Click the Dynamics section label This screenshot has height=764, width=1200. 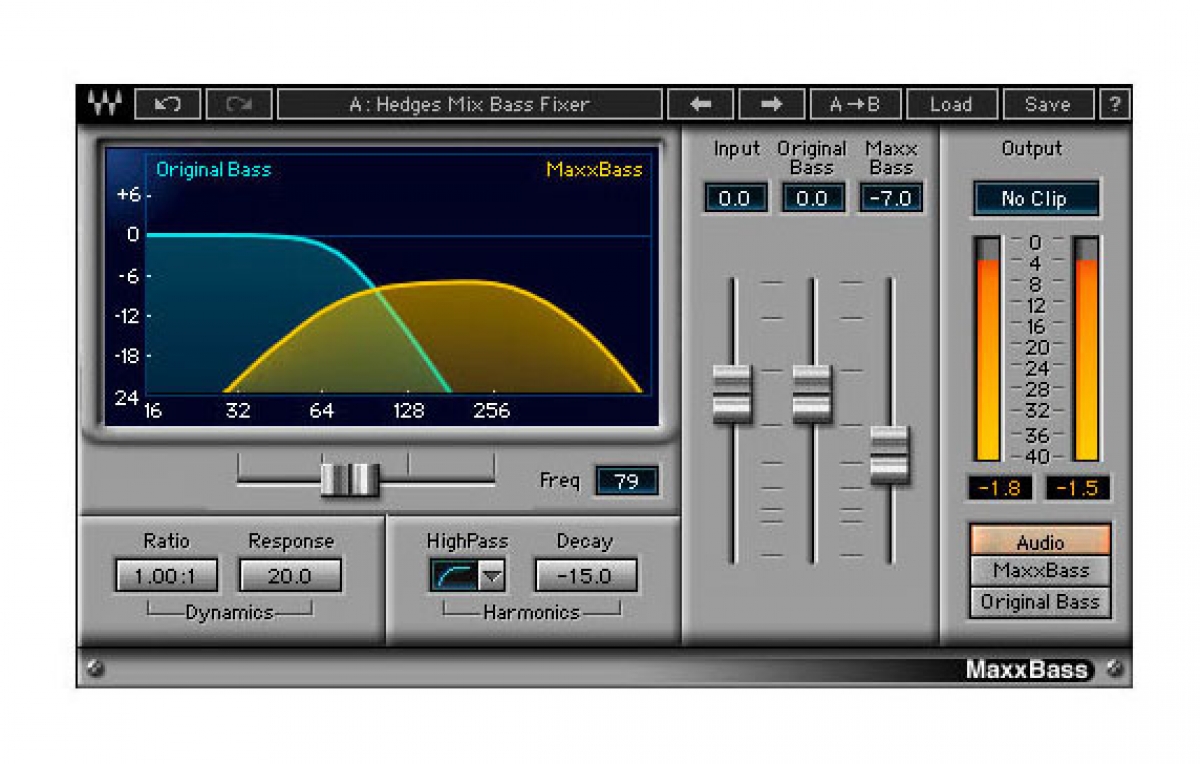coord(229,612)
